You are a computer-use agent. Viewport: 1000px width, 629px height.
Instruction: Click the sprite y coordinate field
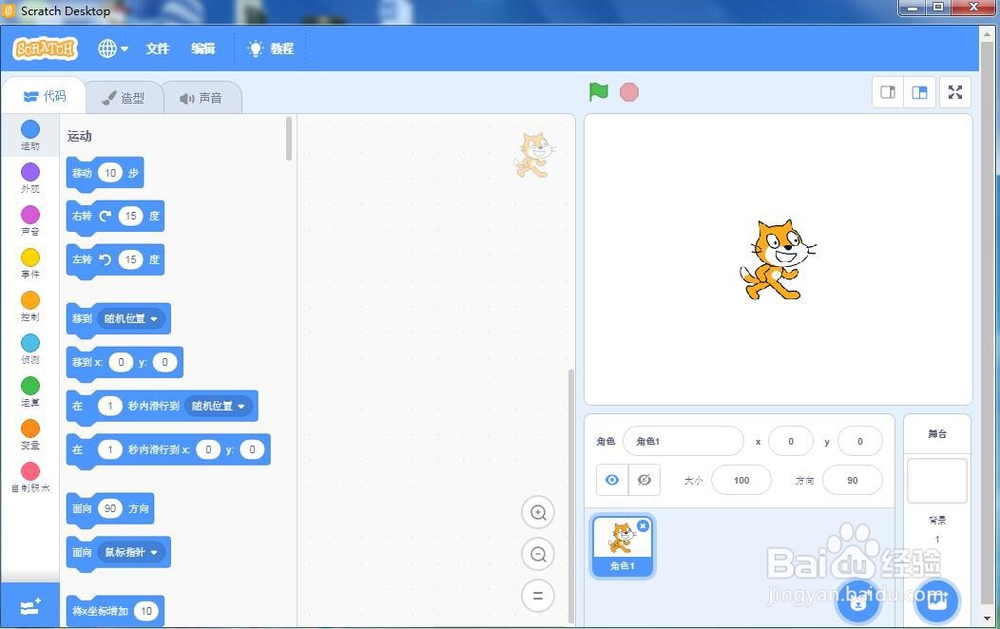[x=860, y=441]
